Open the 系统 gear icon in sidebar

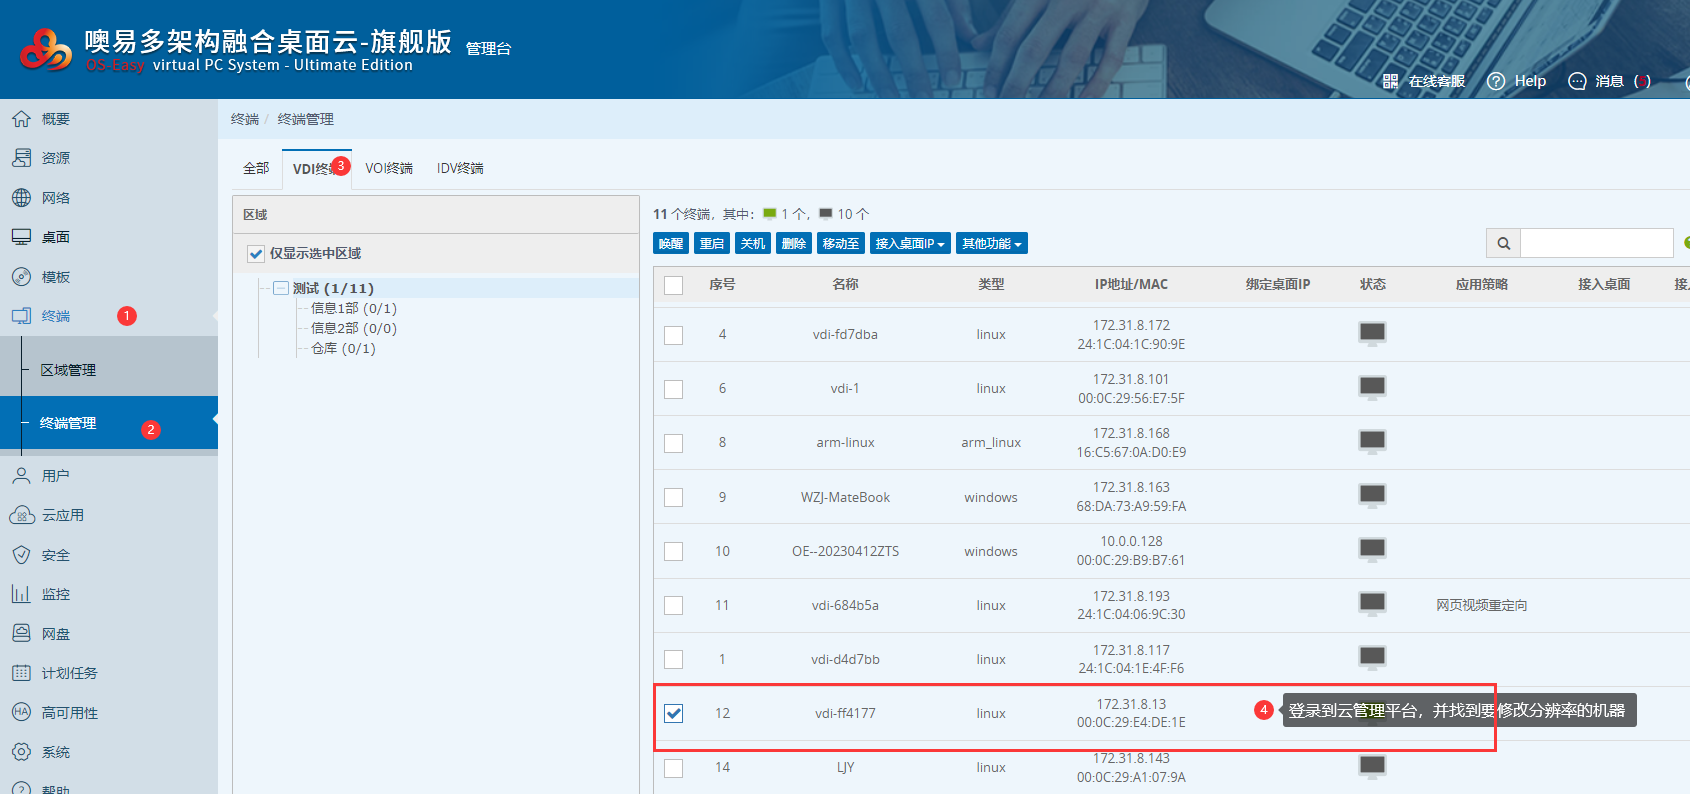tap(21, 752)
